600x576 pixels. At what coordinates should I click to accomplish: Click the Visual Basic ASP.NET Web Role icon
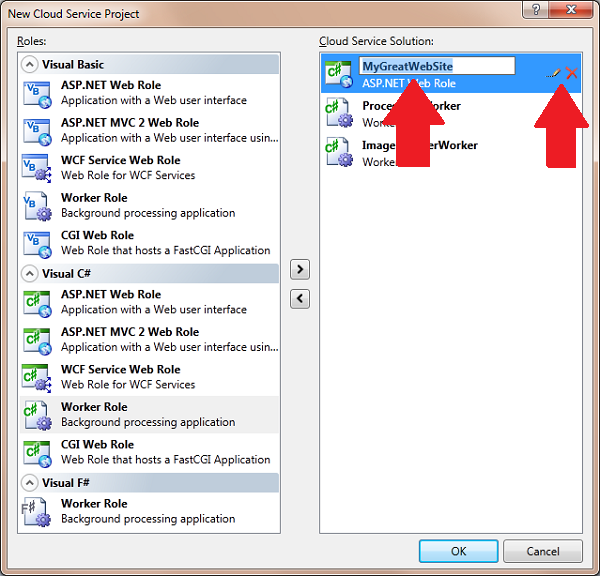tap(36, 93)
